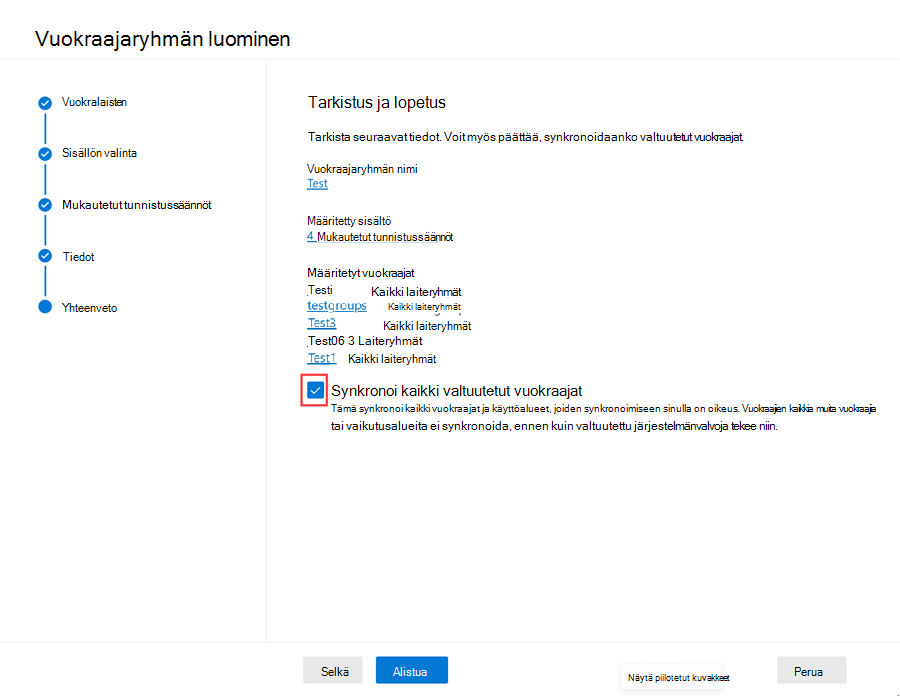This screenshot has height=696, width=900.
Task: Click the Vuokraajaryhmän luominen page title
Action: click(162, 39)
